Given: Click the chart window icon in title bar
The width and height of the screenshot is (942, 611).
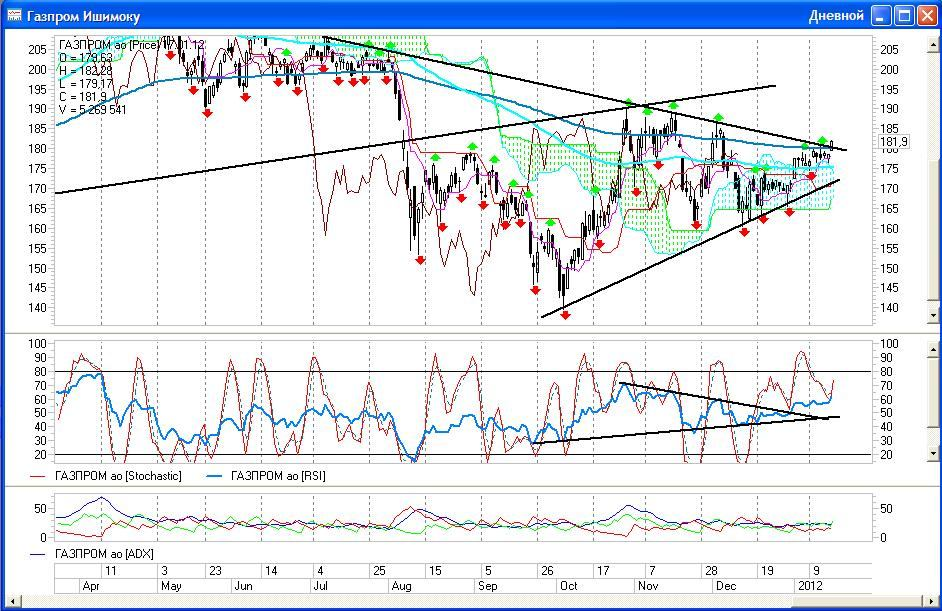Looking at the screenshot, I should 14,16.
